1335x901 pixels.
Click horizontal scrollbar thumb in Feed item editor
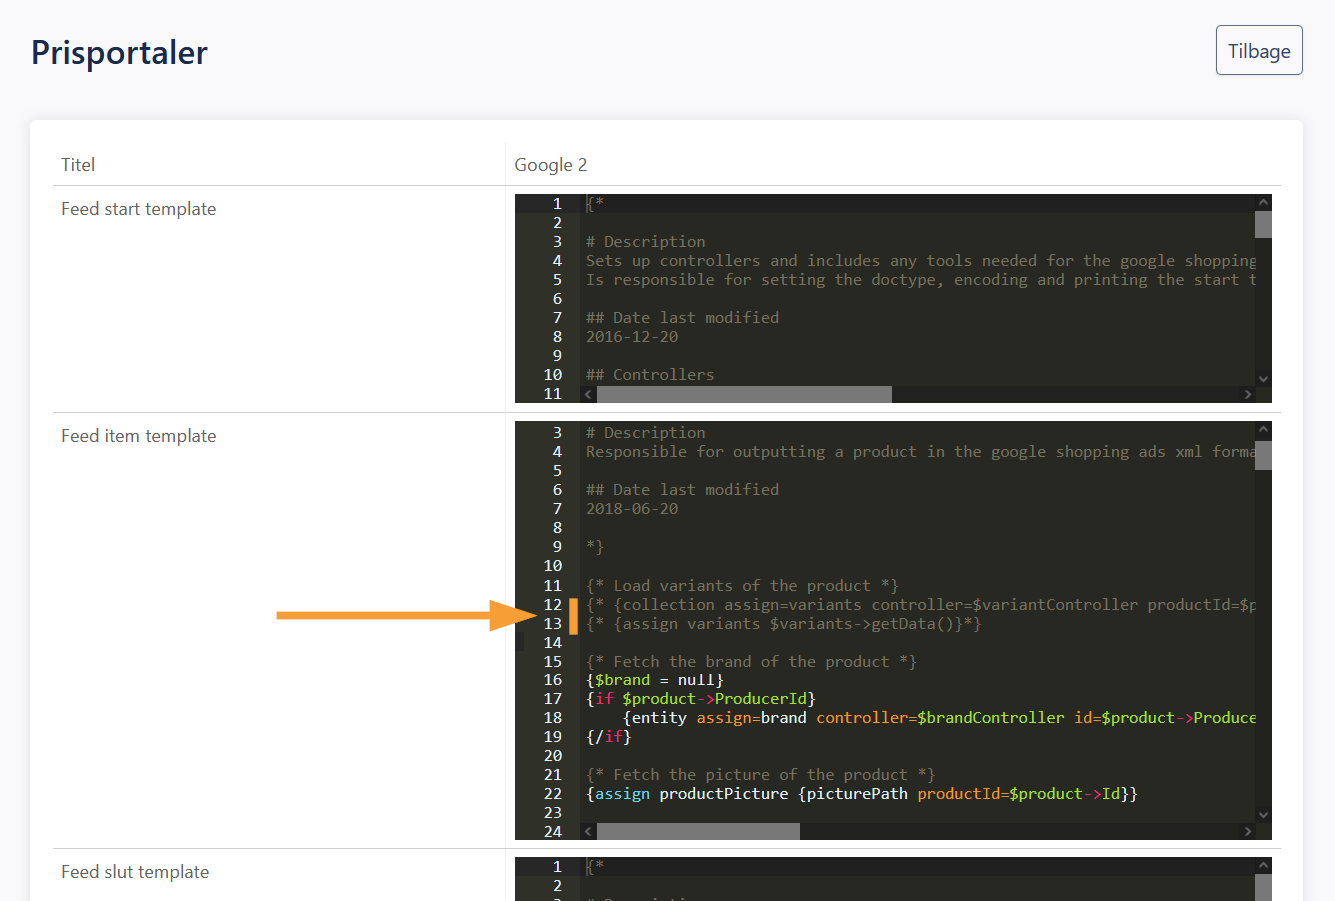pos(698,831)
